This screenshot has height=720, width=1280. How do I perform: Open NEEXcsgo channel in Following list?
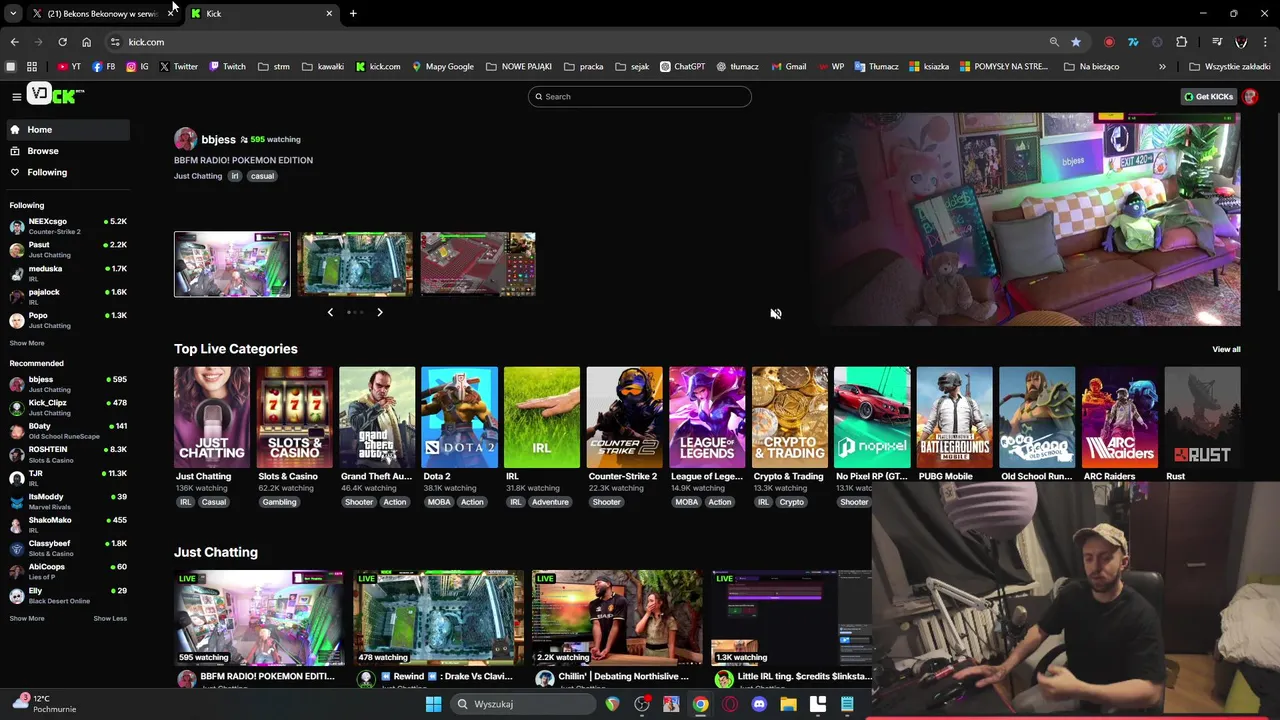click(68, 226)
